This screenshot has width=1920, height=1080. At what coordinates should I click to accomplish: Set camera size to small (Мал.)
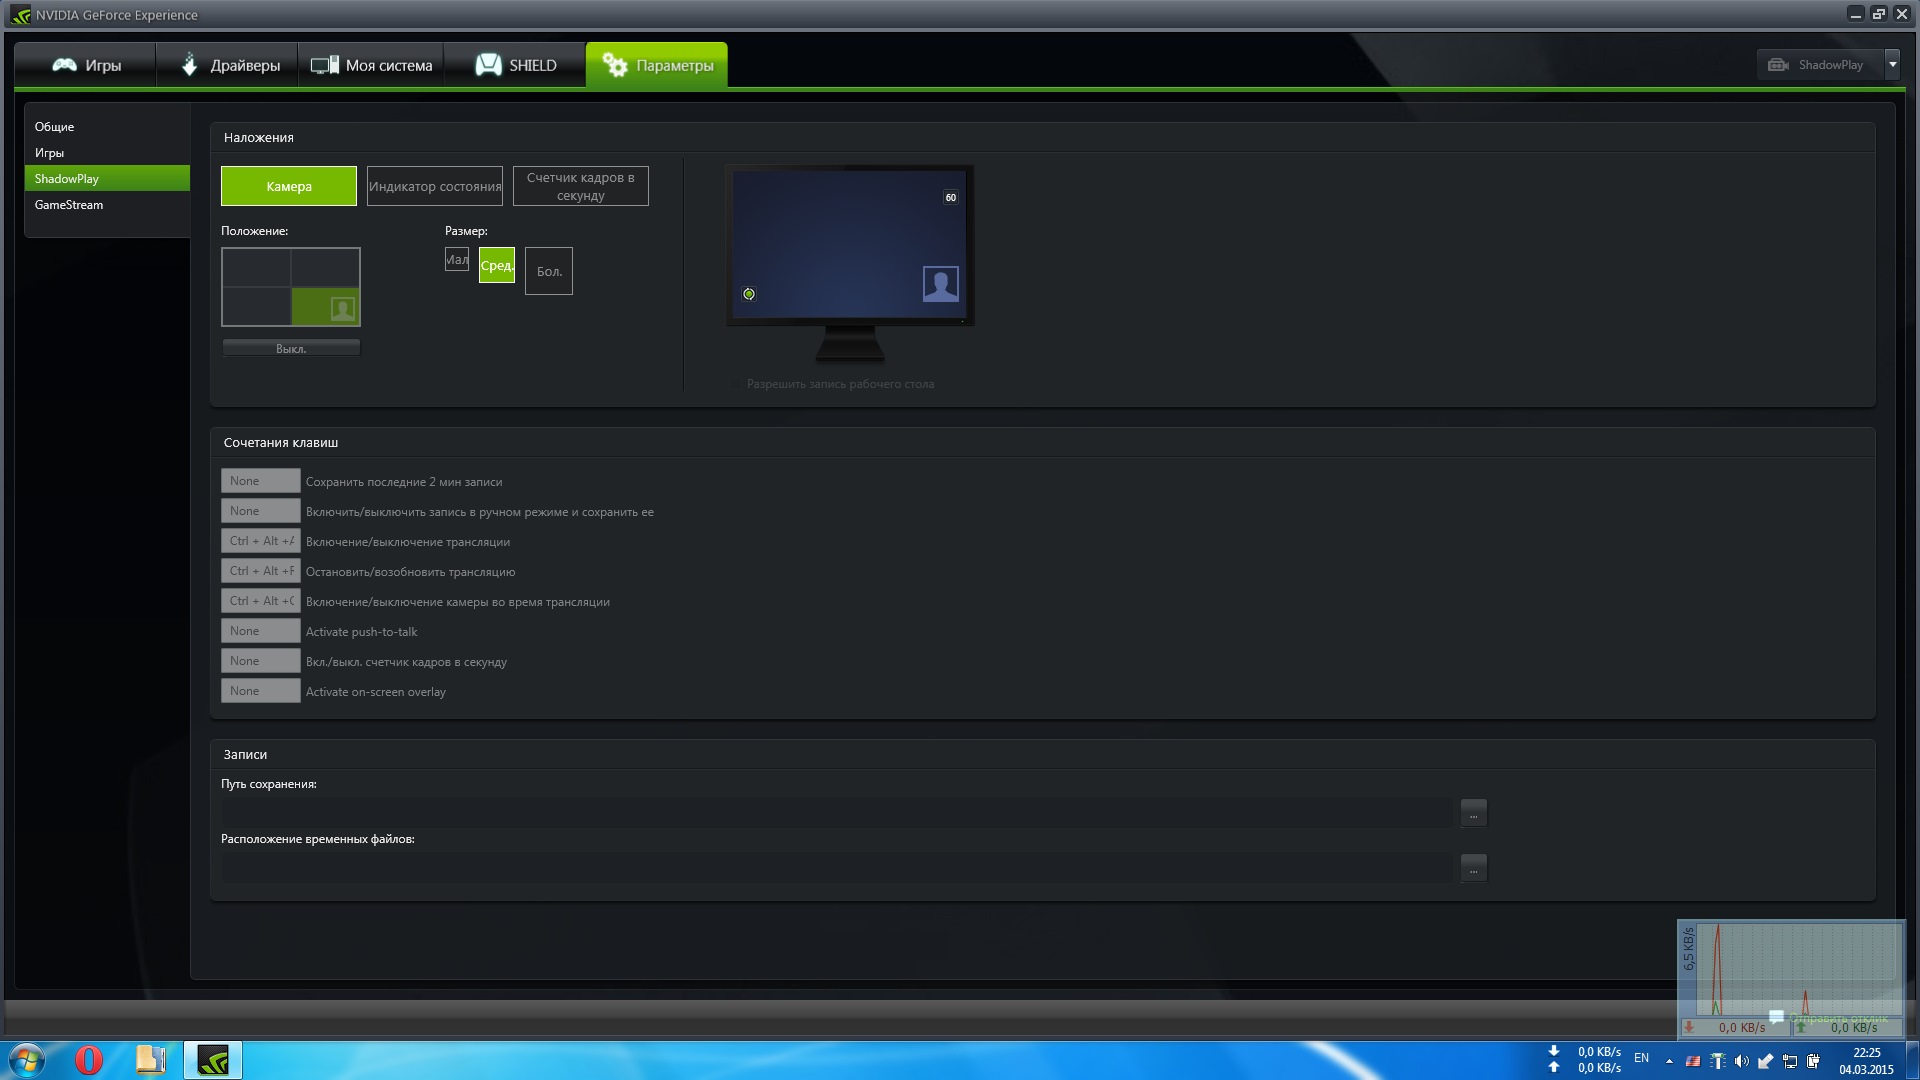click(x=457, y=260)
